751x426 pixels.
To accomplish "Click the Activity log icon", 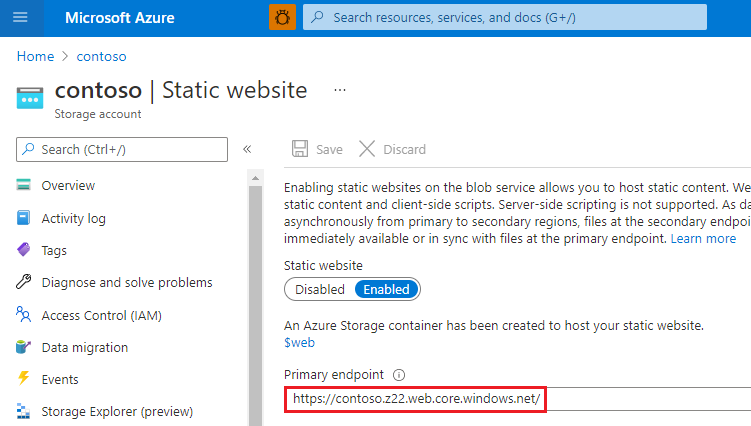I will click(24, 218).
